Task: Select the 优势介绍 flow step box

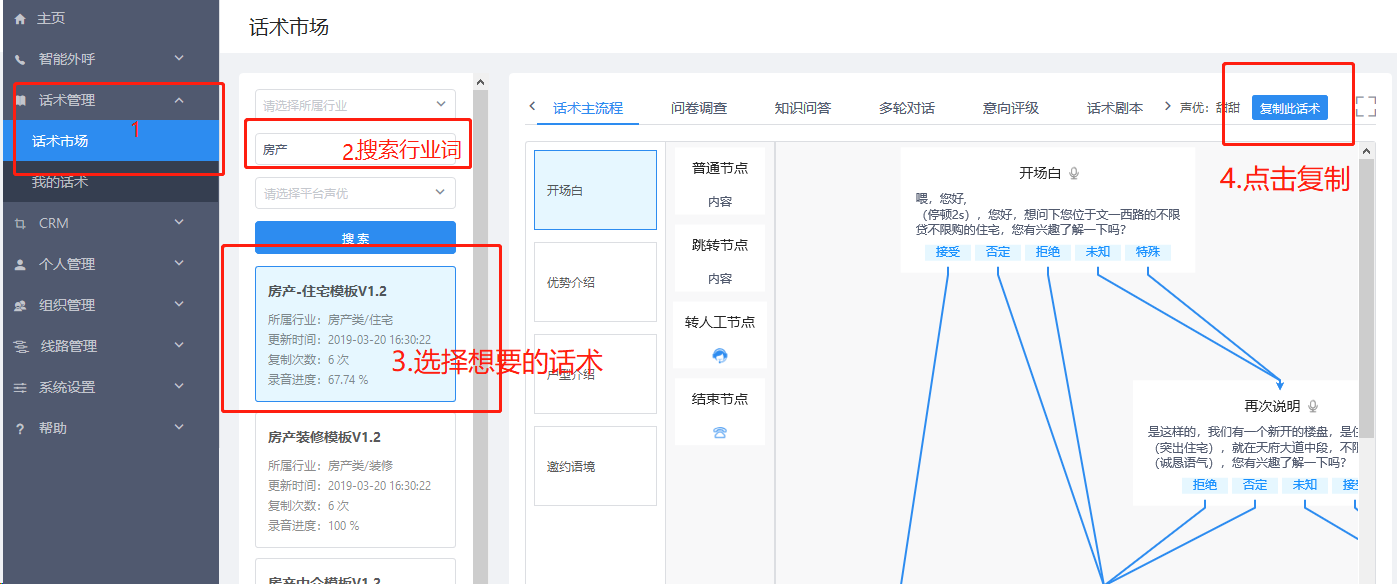Action: point(595,282)
